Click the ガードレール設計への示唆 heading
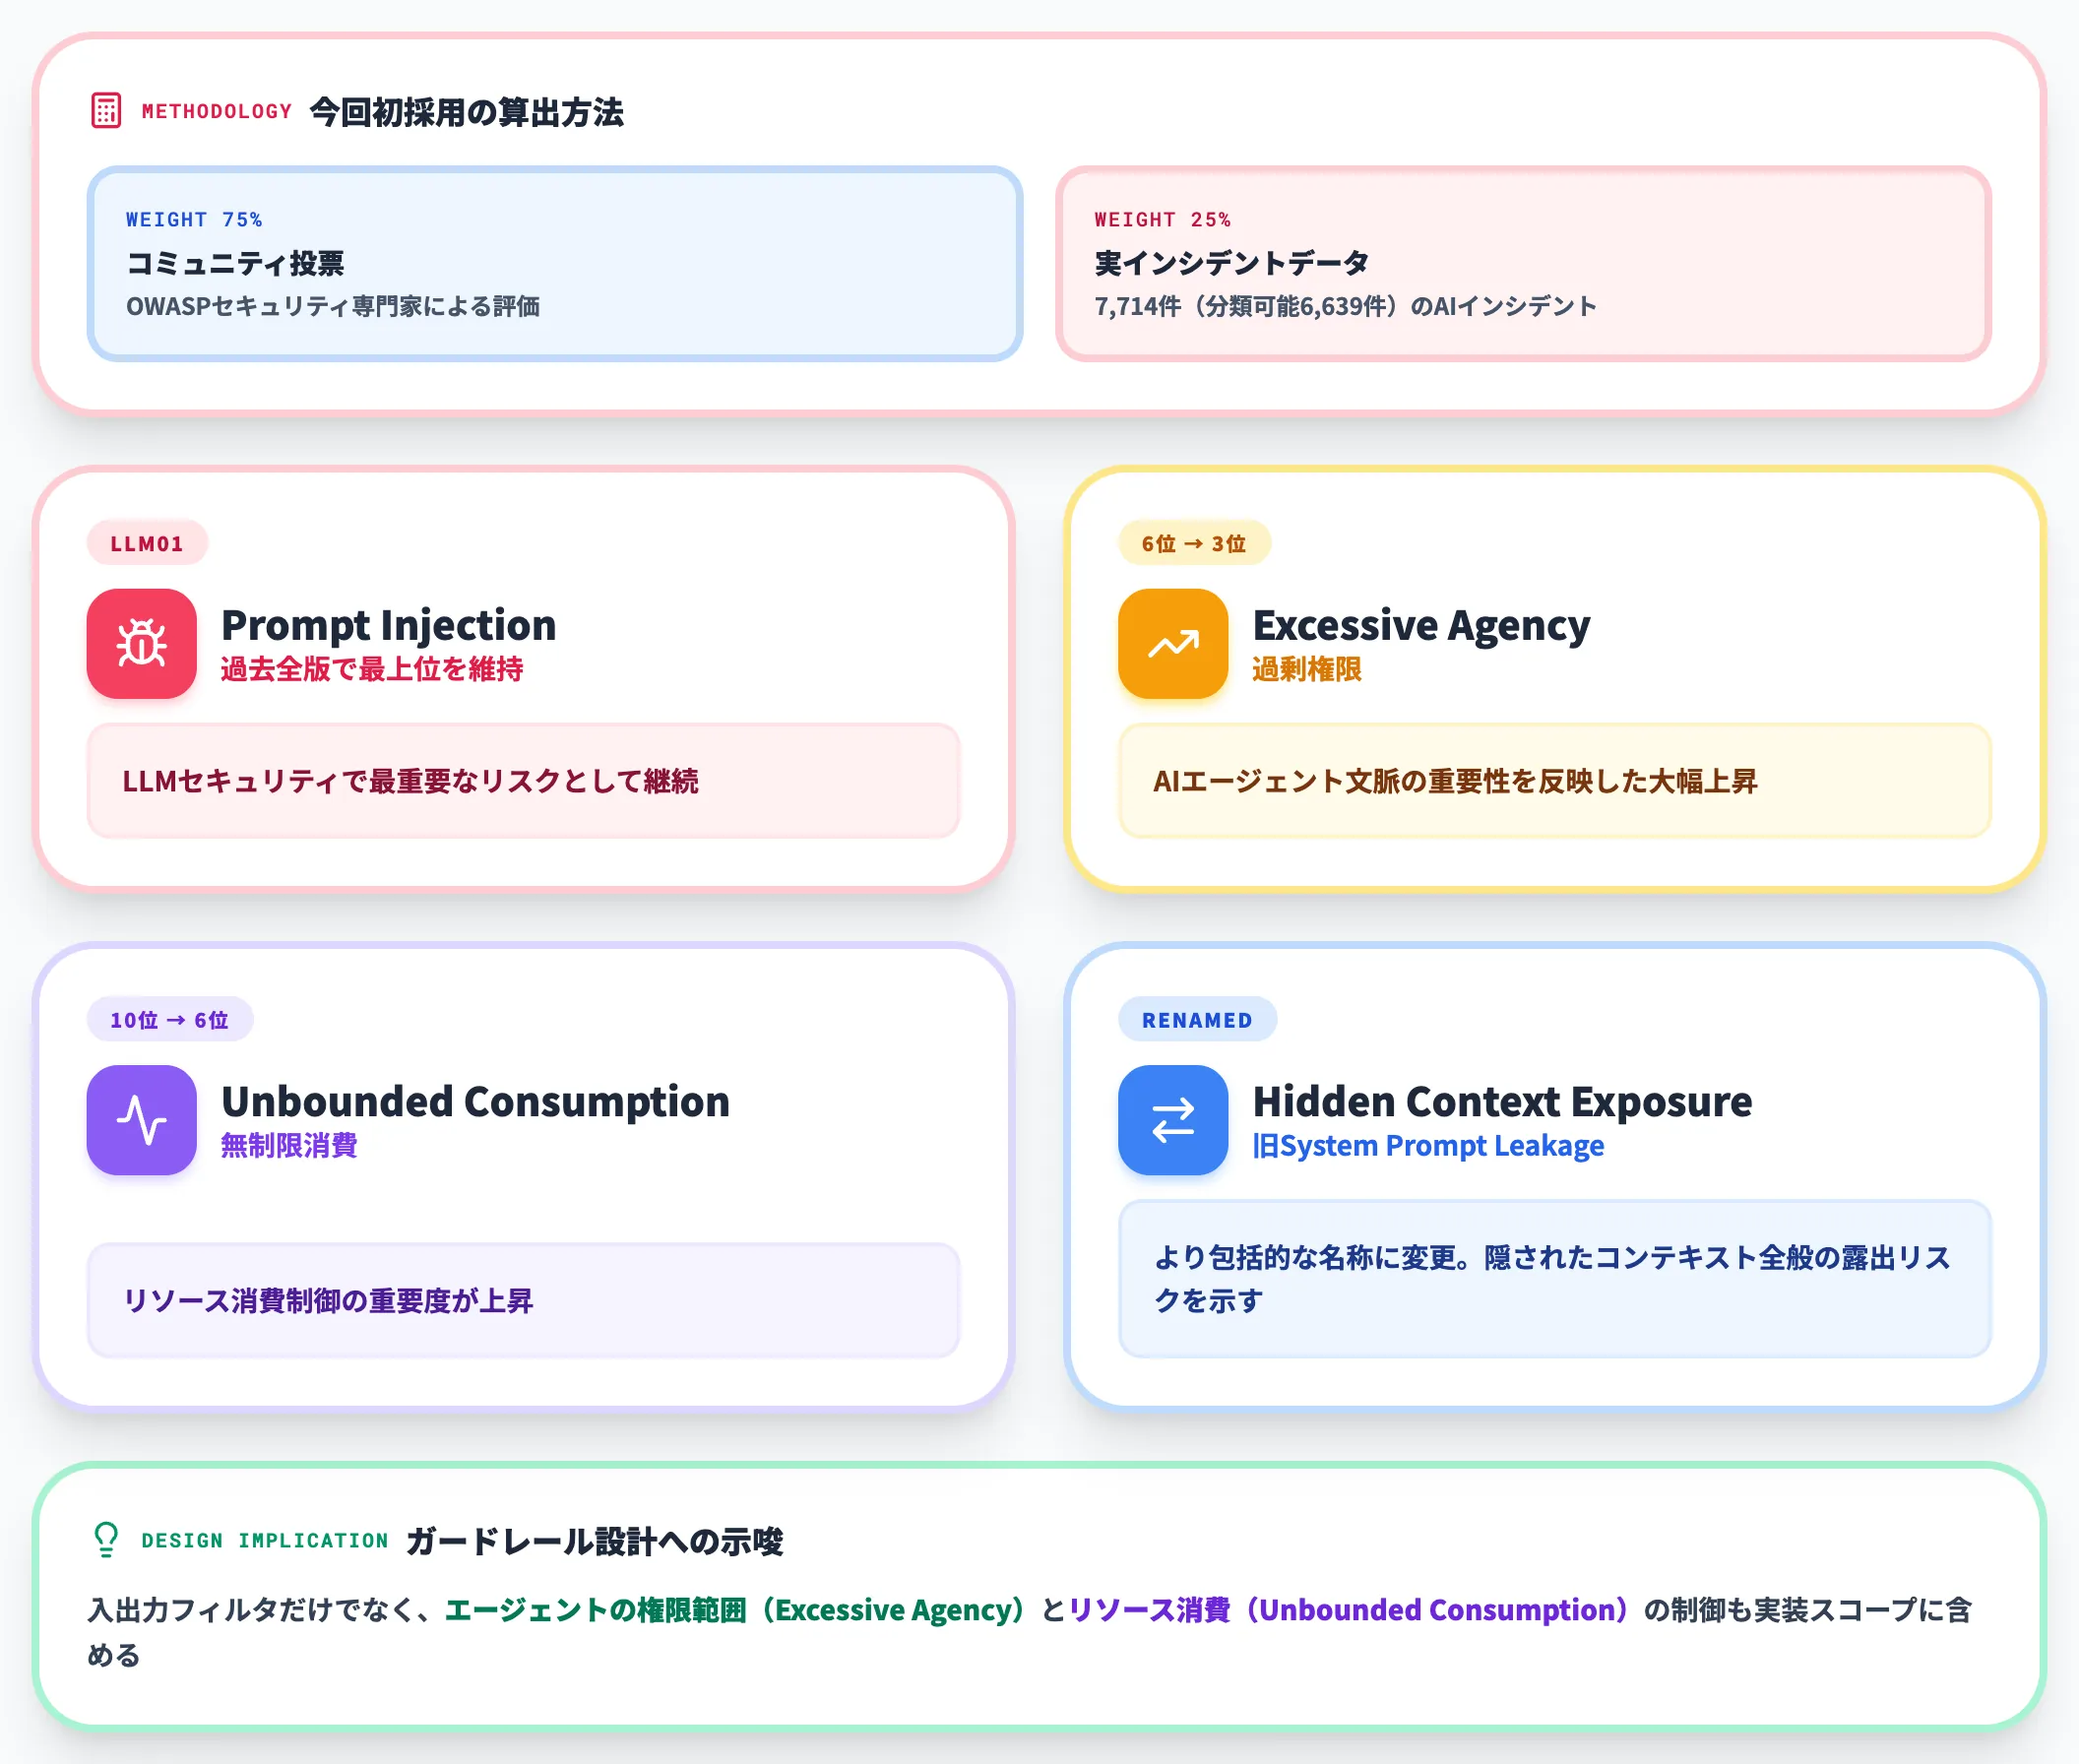2079x1764 pixels. tap(595, 1540)
